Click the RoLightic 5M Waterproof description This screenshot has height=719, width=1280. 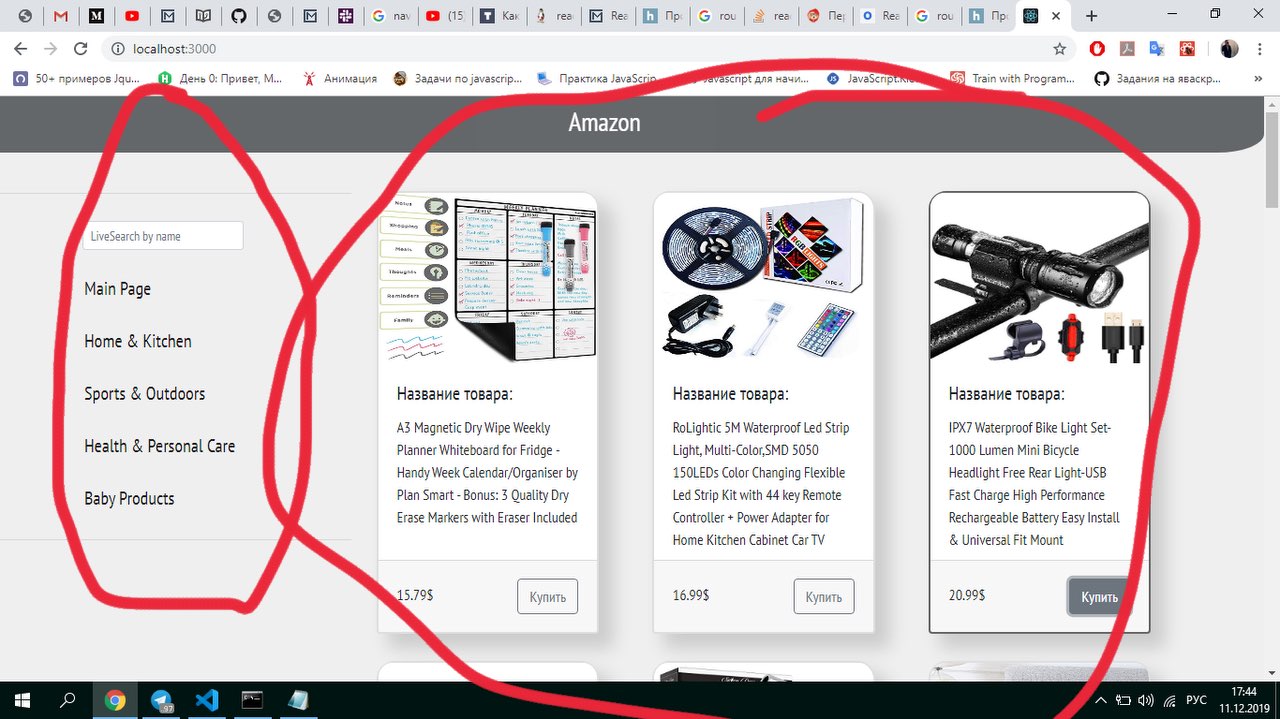tap(762, 484)
